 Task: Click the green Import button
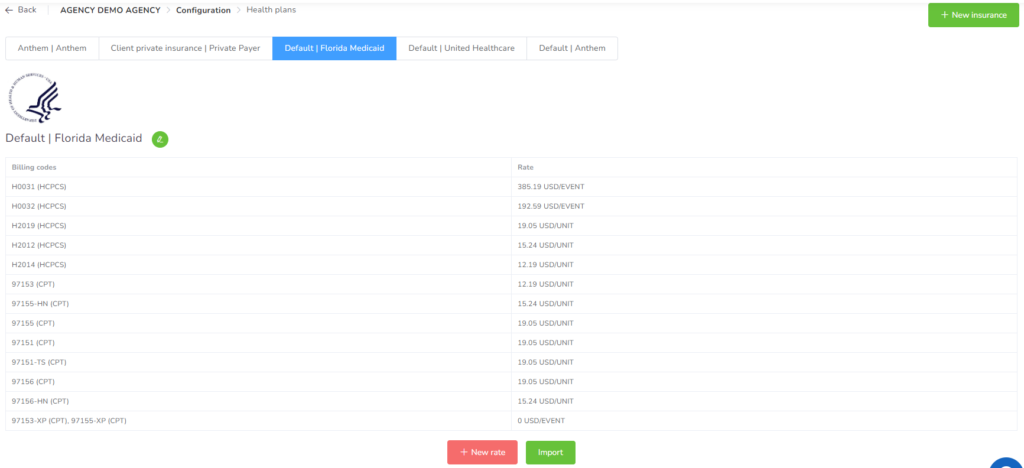pos(551,452)
